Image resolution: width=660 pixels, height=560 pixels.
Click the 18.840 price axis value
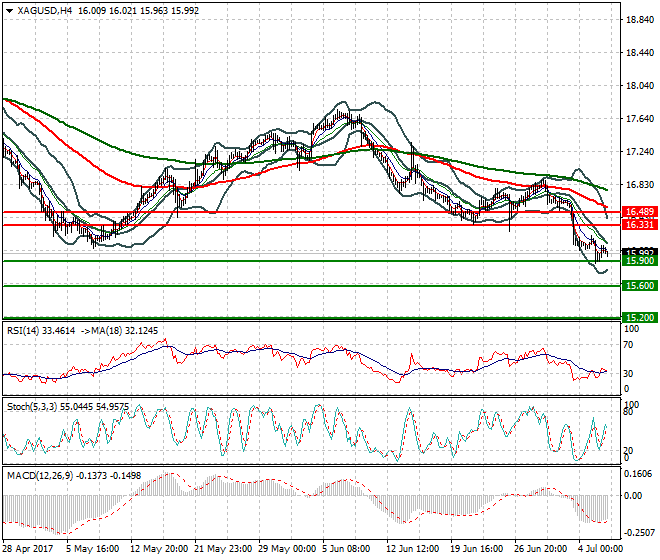(x=640, y=20)
